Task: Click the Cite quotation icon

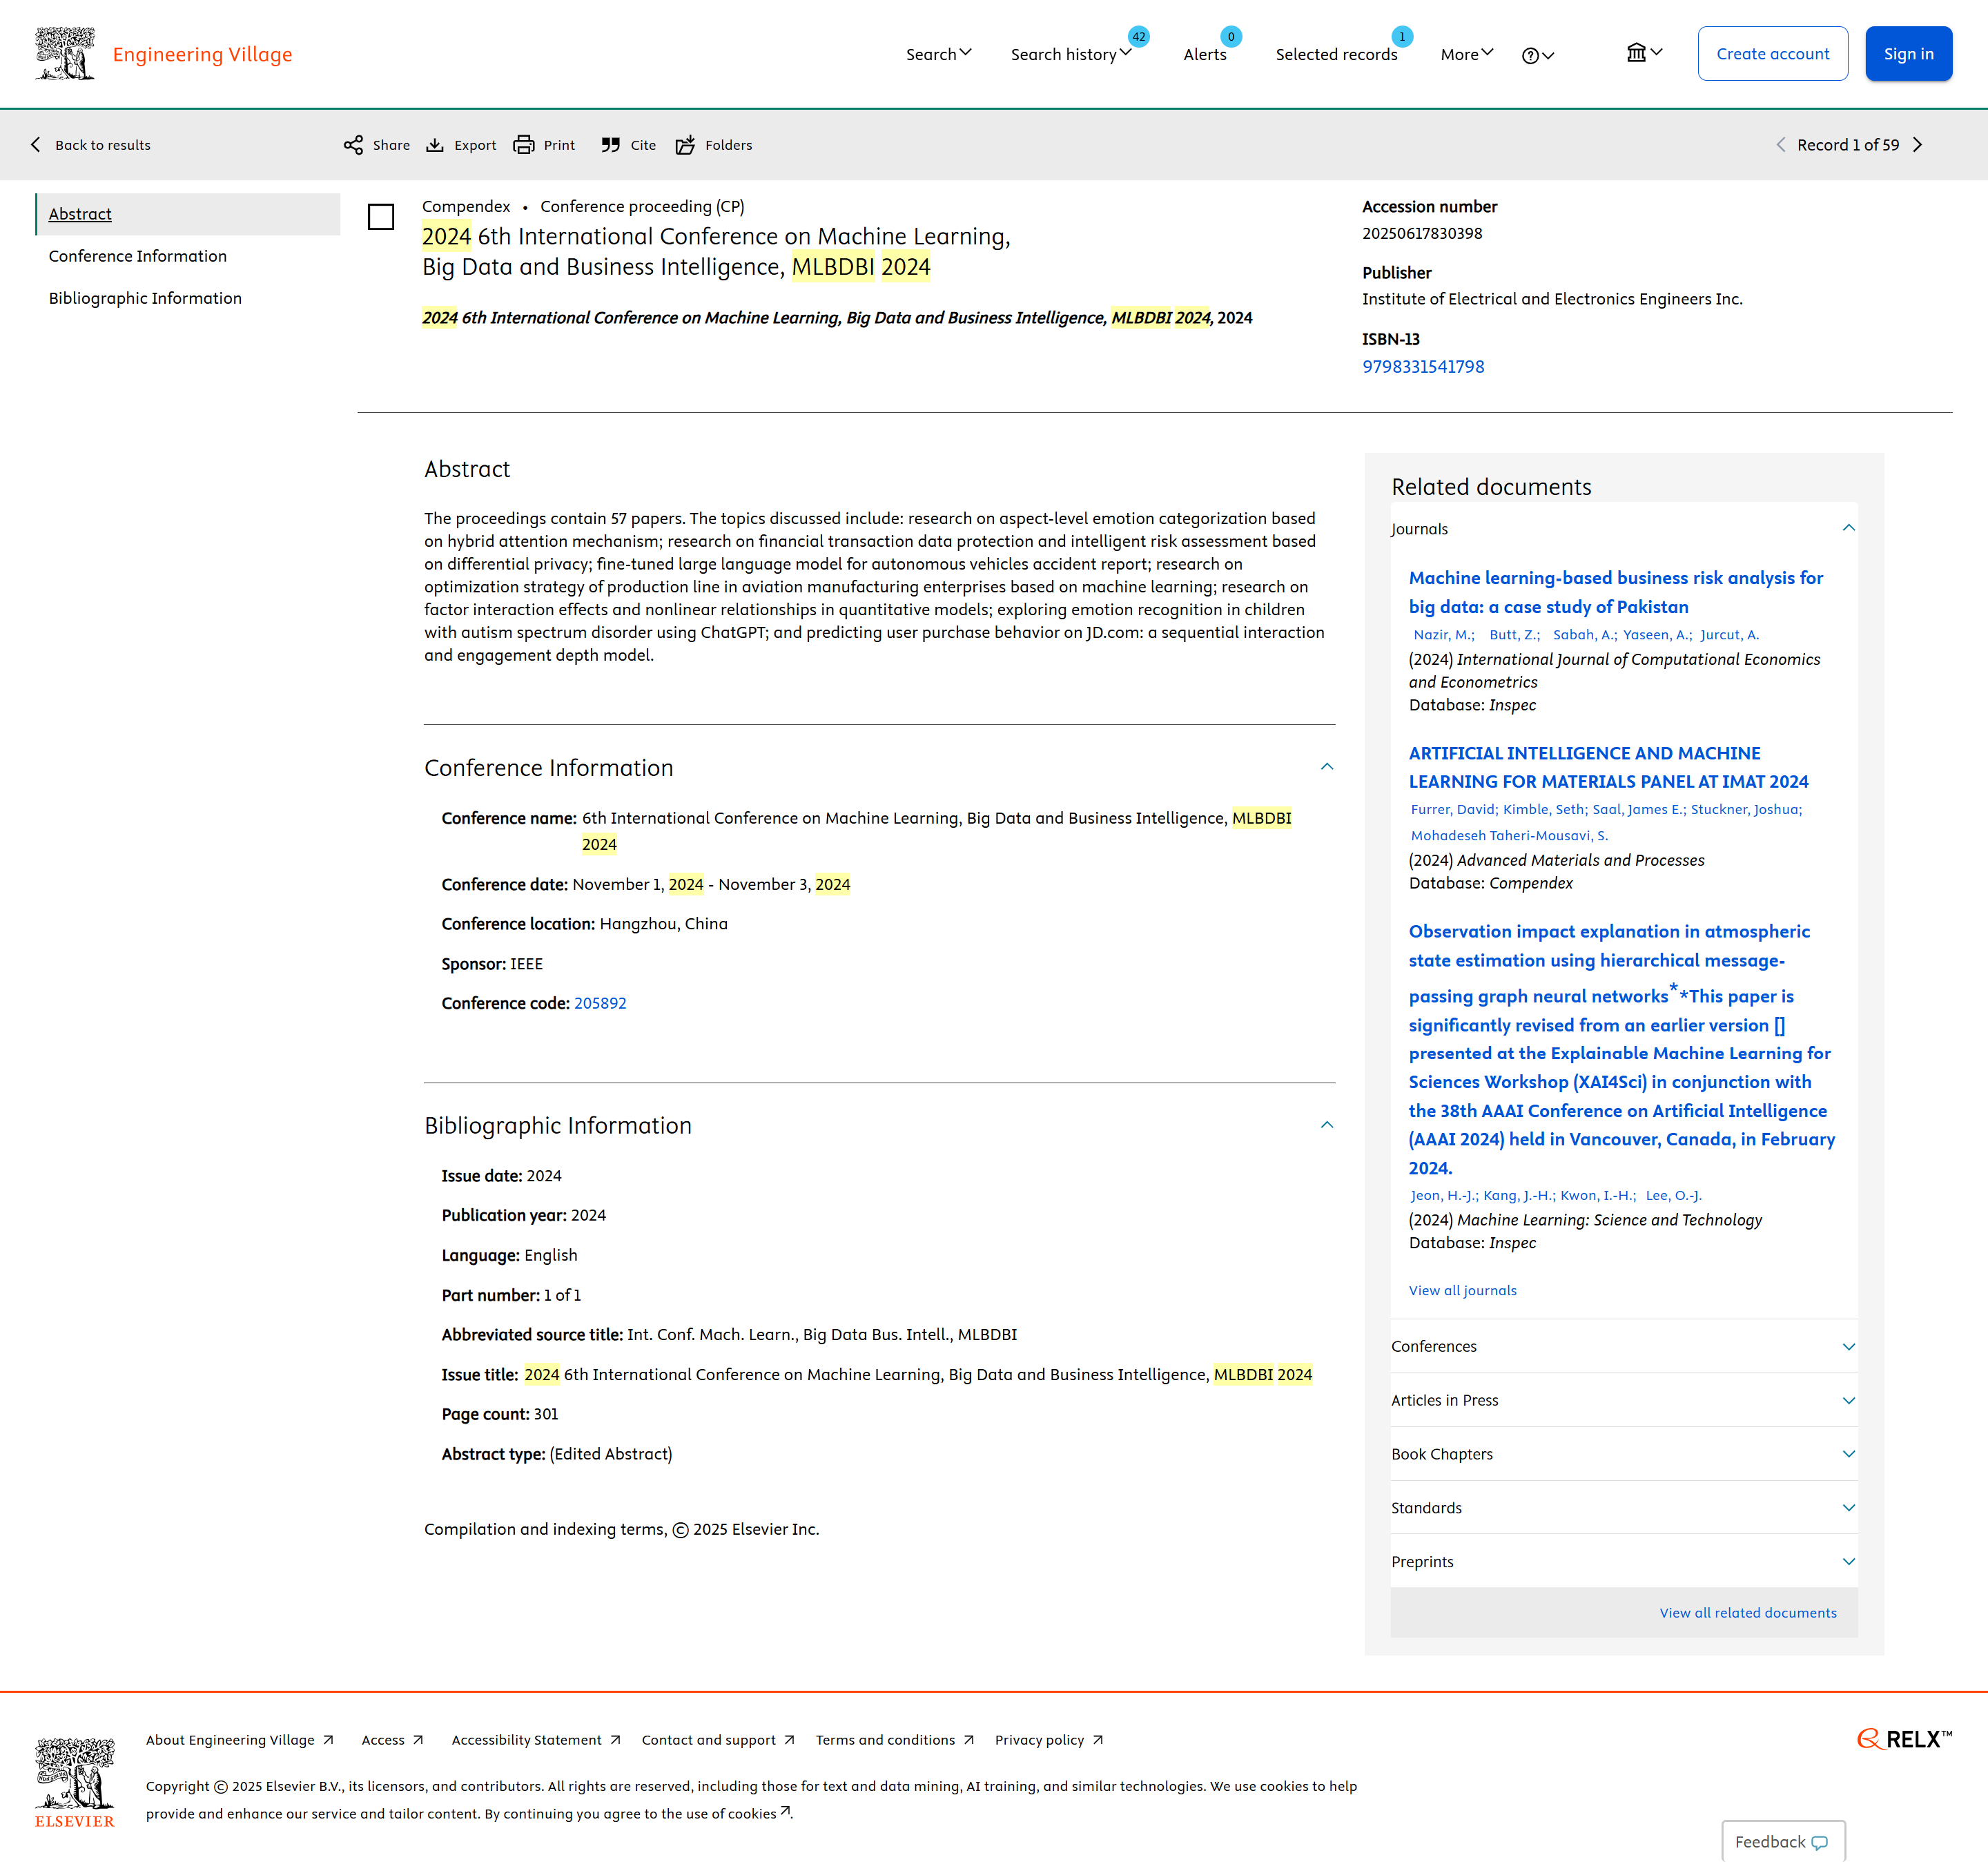Action: 611,145
